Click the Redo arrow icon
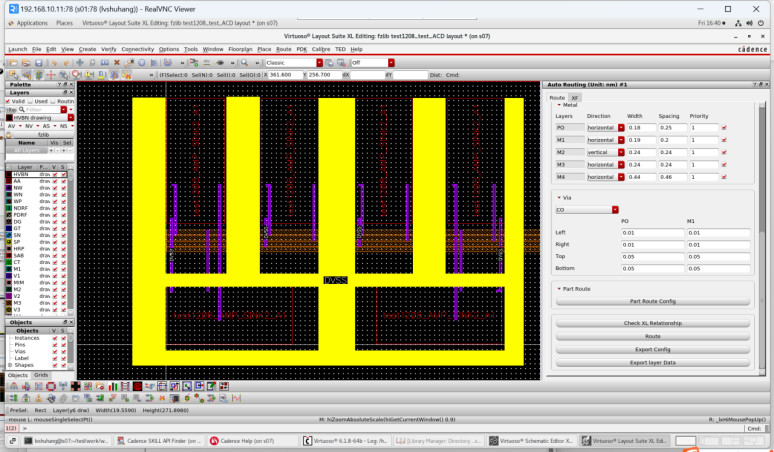Image resolution: width=774 pixels, height=452 pixels. 66,63
